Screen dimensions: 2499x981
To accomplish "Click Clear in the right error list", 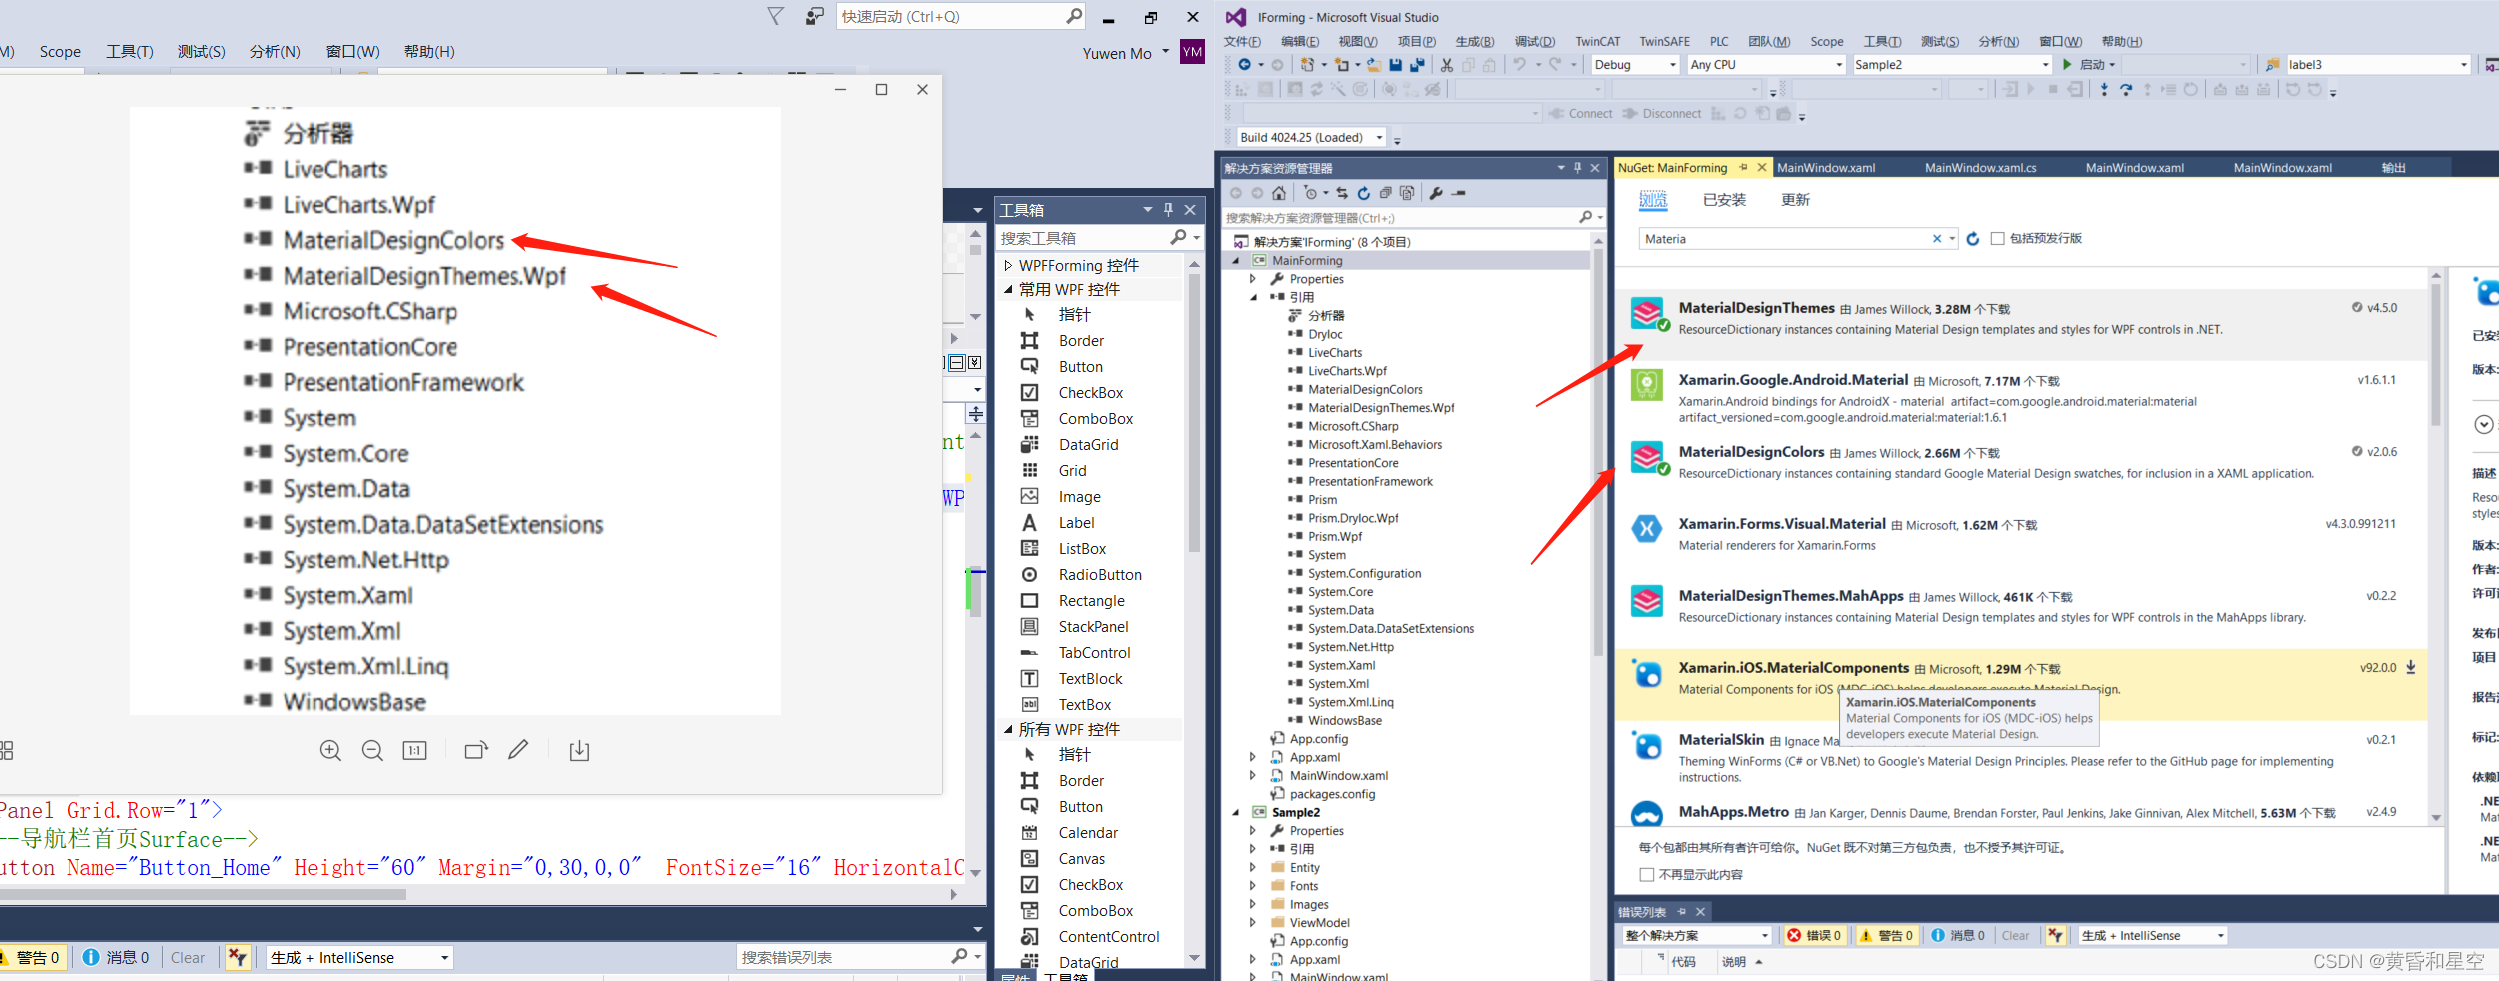I will click(2015, 936).
